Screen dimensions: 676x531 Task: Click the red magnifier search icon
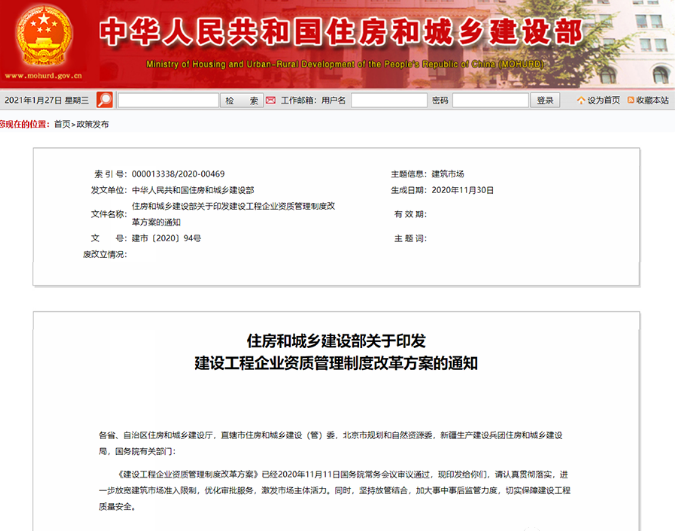(104, 100)
